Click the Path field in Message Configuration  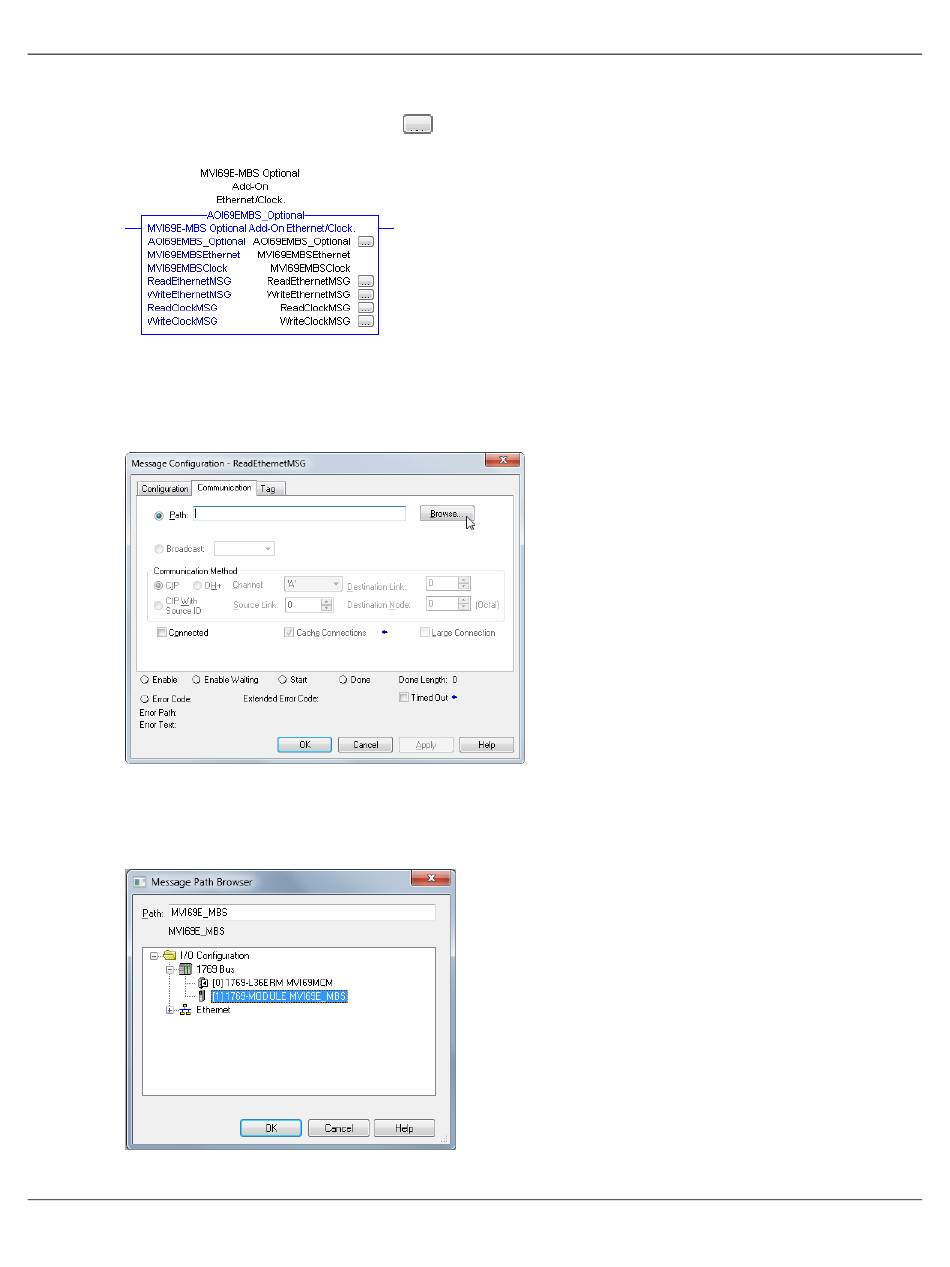(300, 514)
